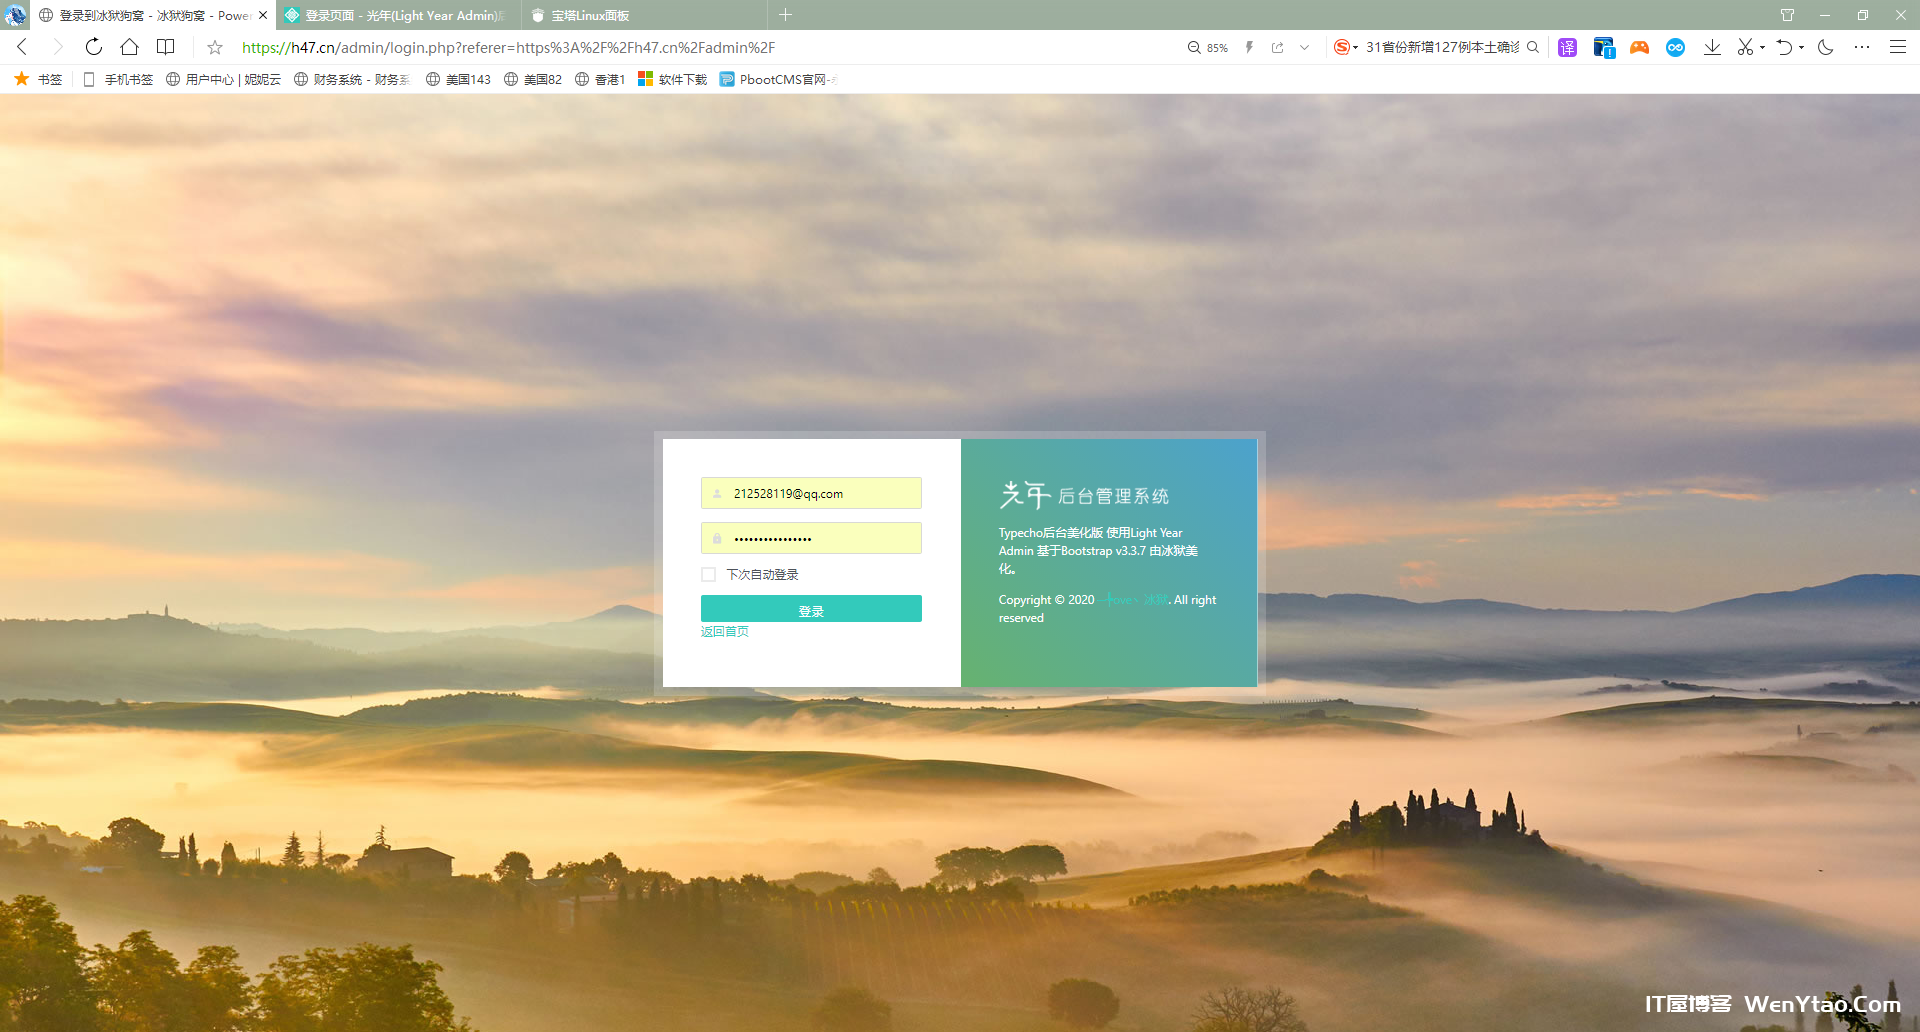1920x1032 pixels.
Task: Bookmark this page with the star icon
Action: (x=215, y=47)
